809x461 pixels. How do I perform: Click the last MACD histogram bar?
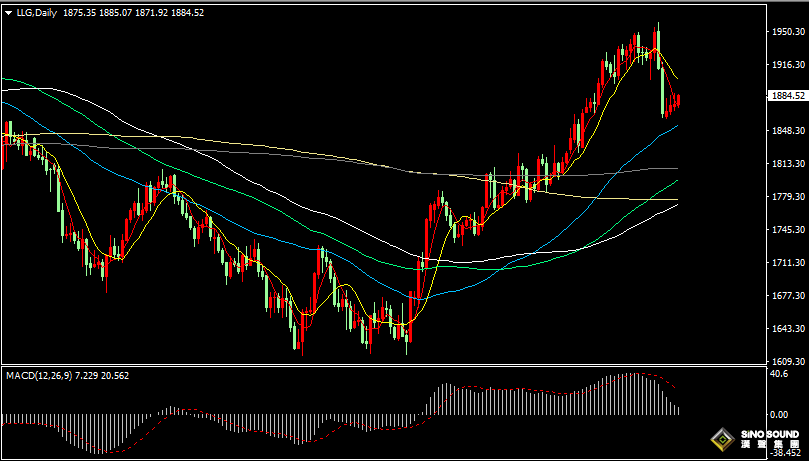point(678,409)
